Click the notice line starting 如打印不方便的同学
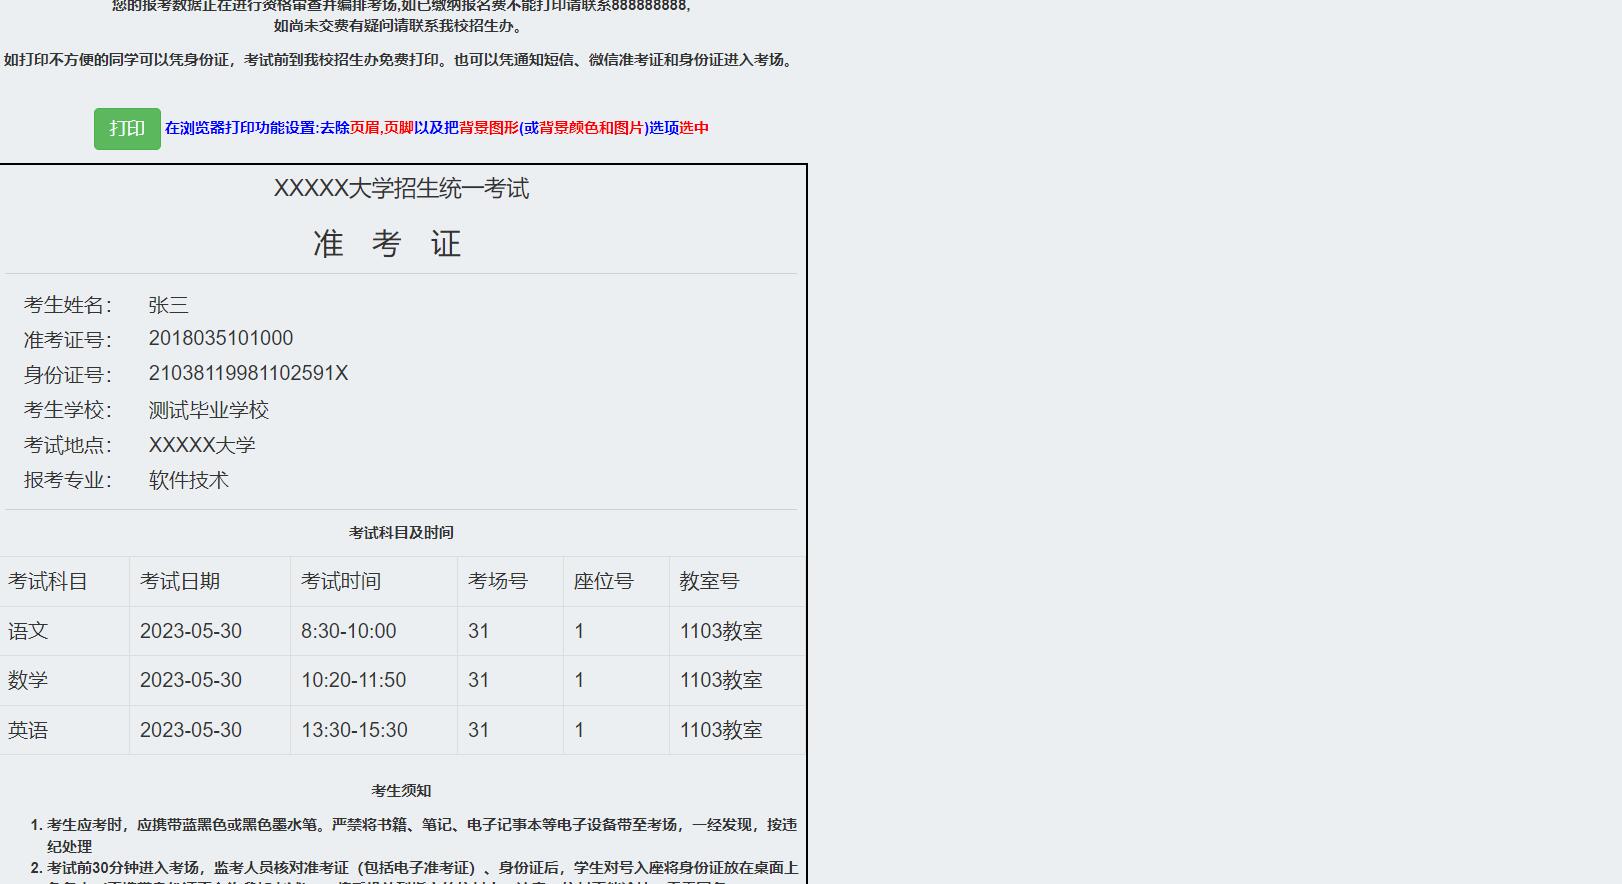This screenshot has height=884, width=1622. tap(400, 60)
